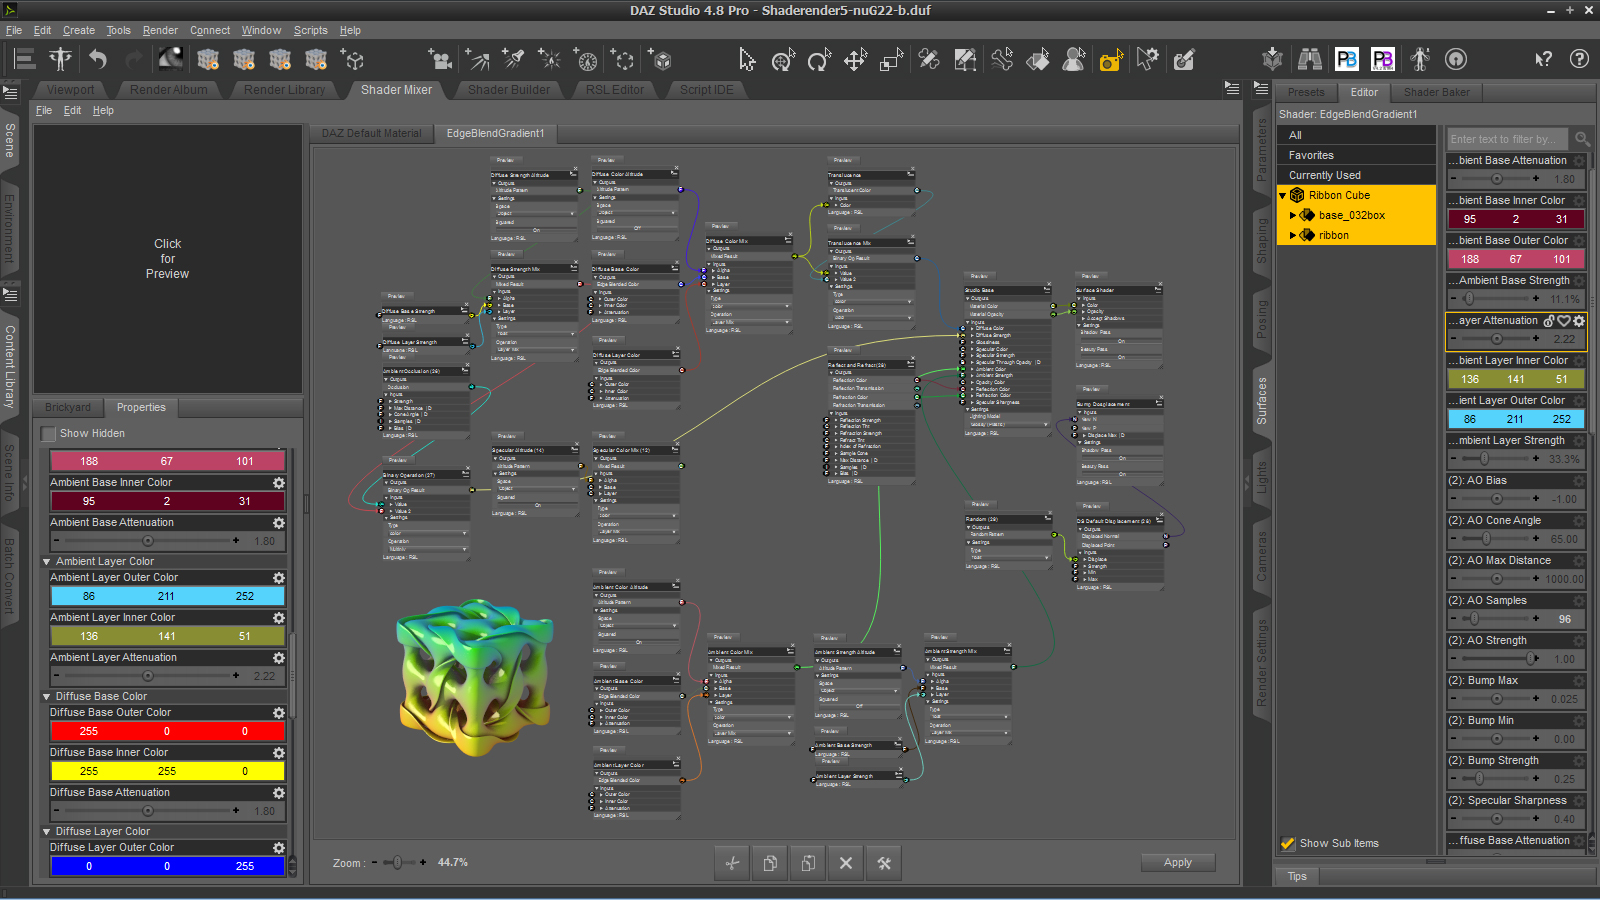Click the scissors Cut icon below graph
Viewport: 1600px width, 900px height.
click(732, 863)
